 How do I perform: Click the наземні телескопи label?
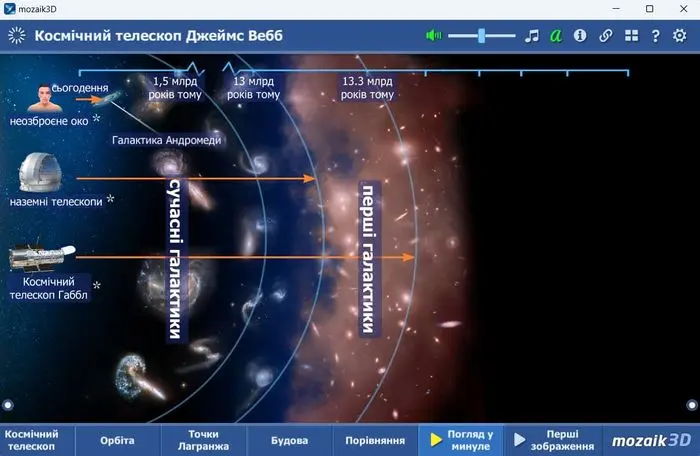pyautogui.click(x=56, y=202)
